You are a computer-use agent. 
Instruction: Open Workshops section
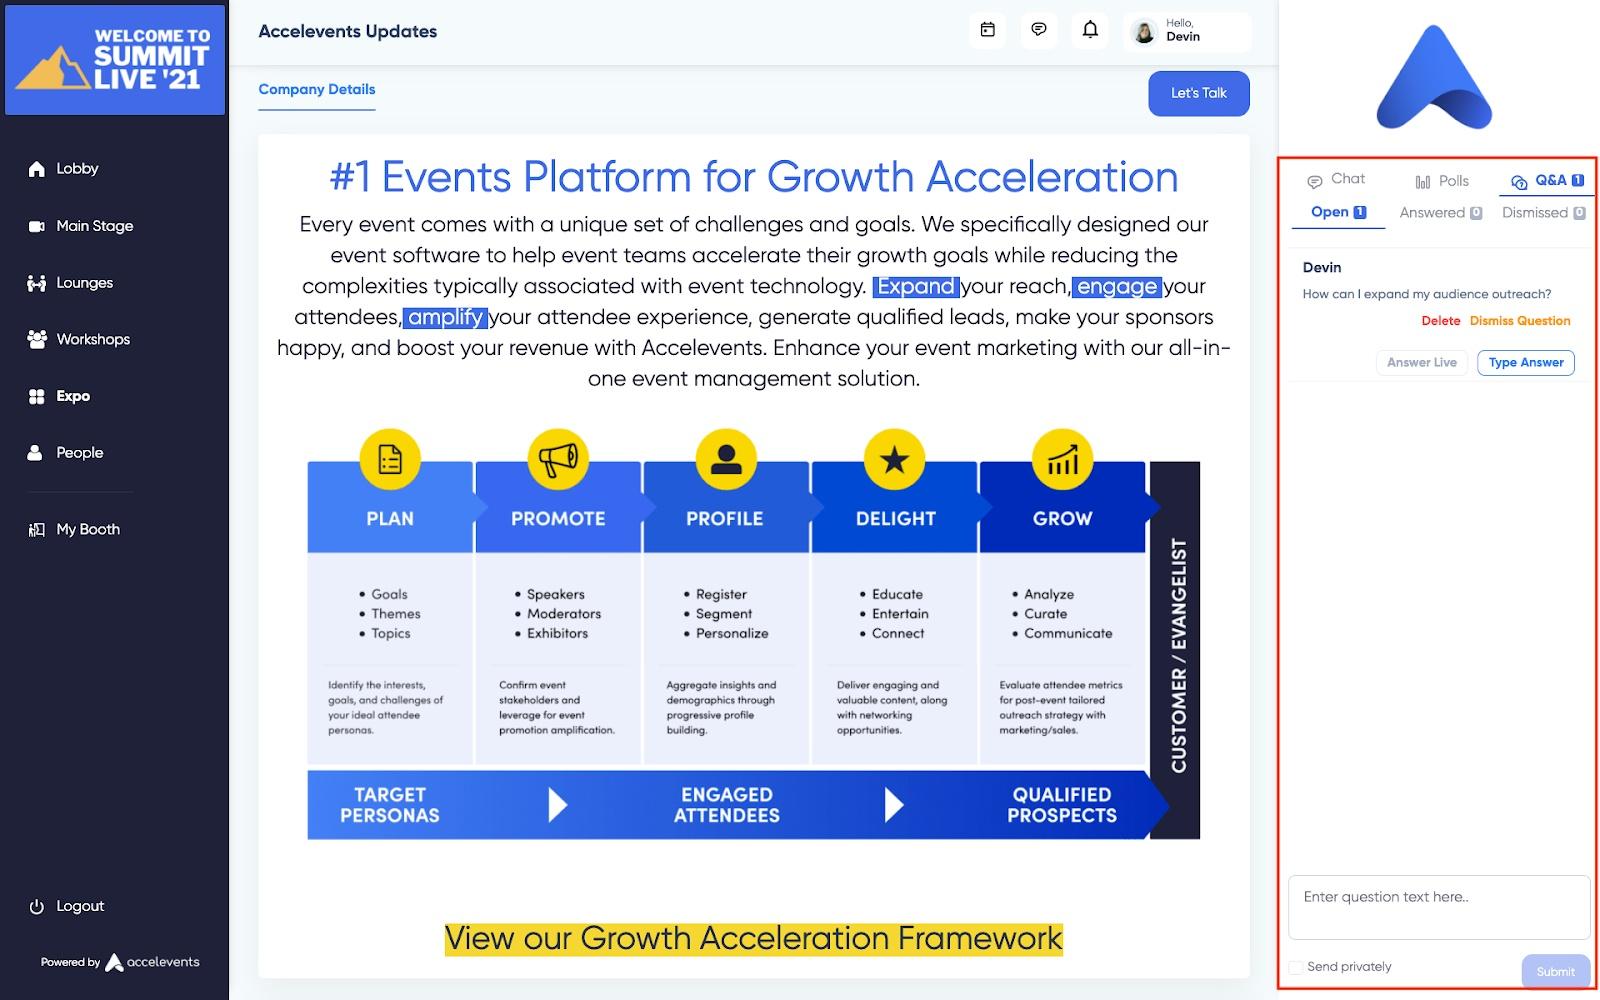coord(93,339)
